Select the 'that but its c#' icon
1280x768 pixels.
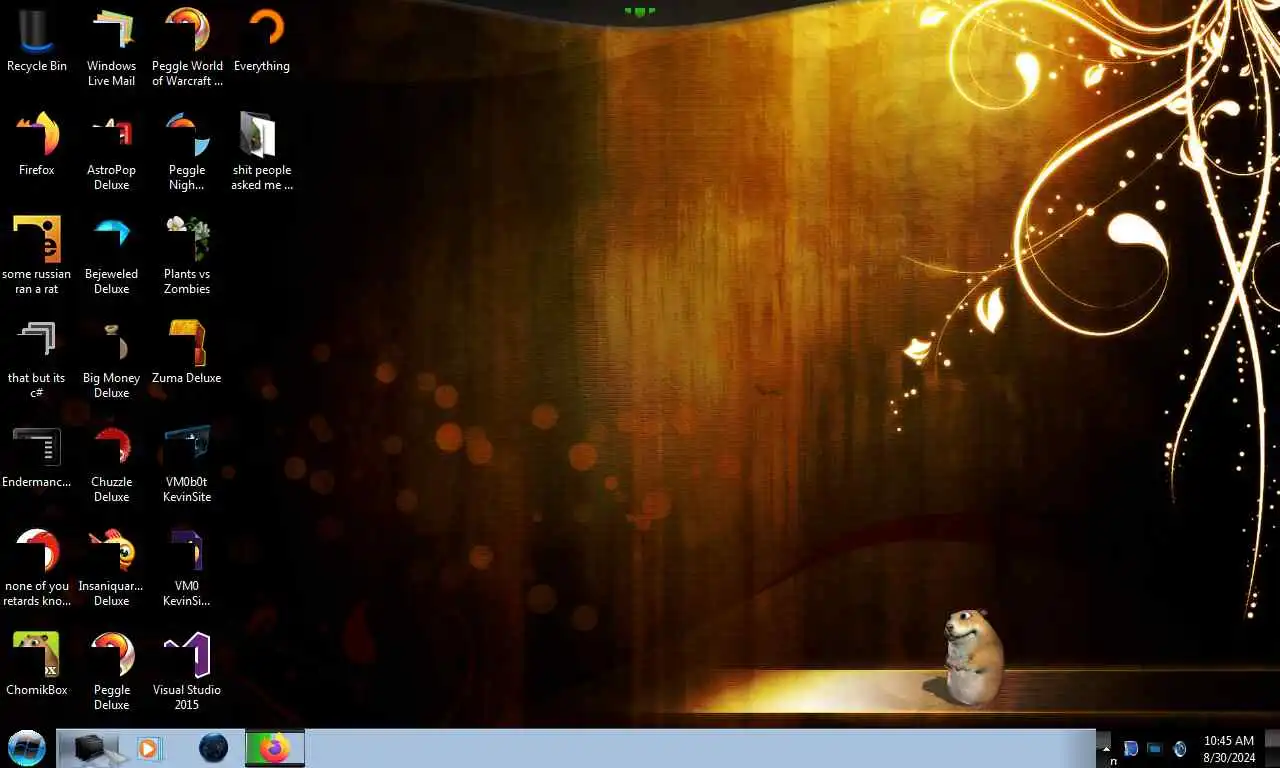click(37, 360)
